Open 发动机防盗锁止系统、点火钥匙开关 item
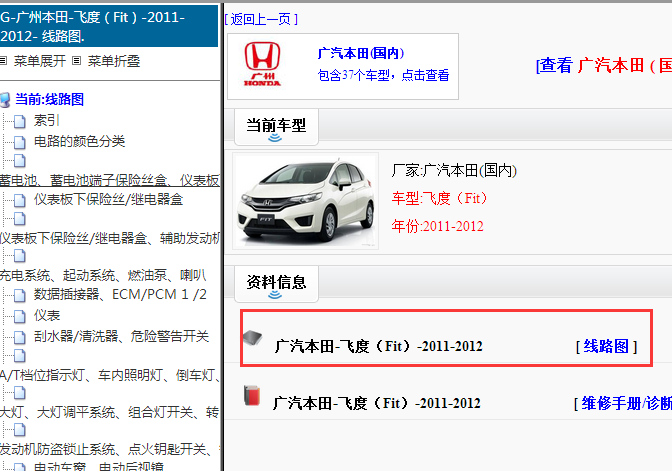The image size is (672, 471). pos(110,449)
